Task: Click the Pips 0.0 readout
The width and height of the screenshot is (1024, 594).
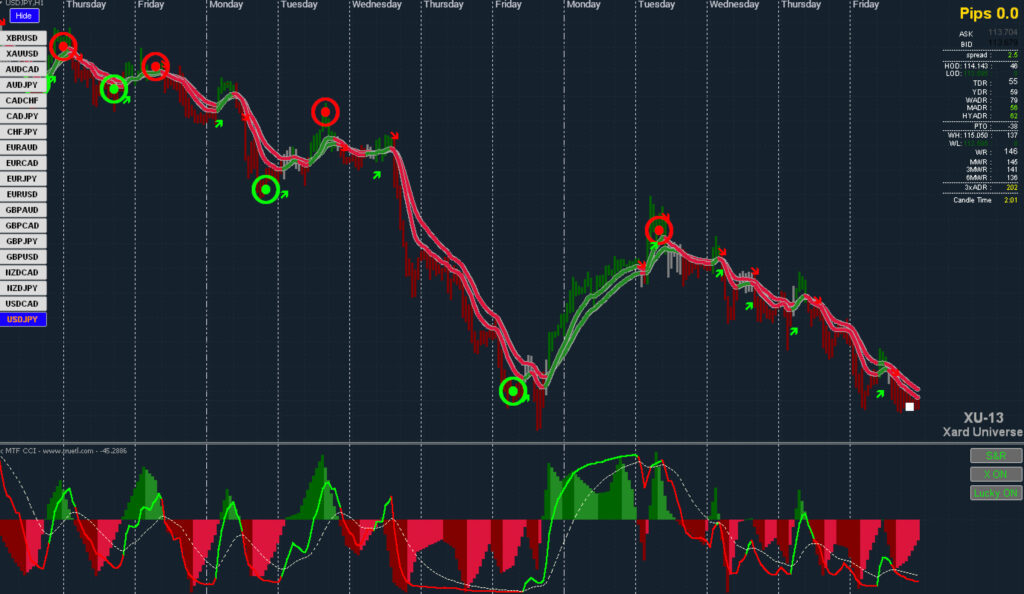Action: [x=989, y=14]
